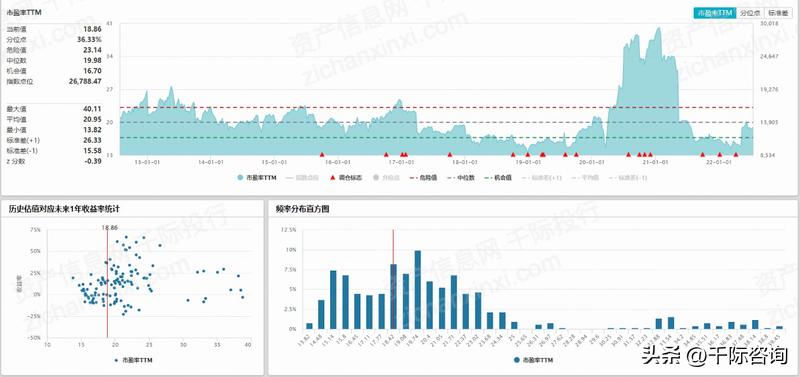Toggle the greyed 标准差(-1) legend item
800x377 pixels.
628,178
